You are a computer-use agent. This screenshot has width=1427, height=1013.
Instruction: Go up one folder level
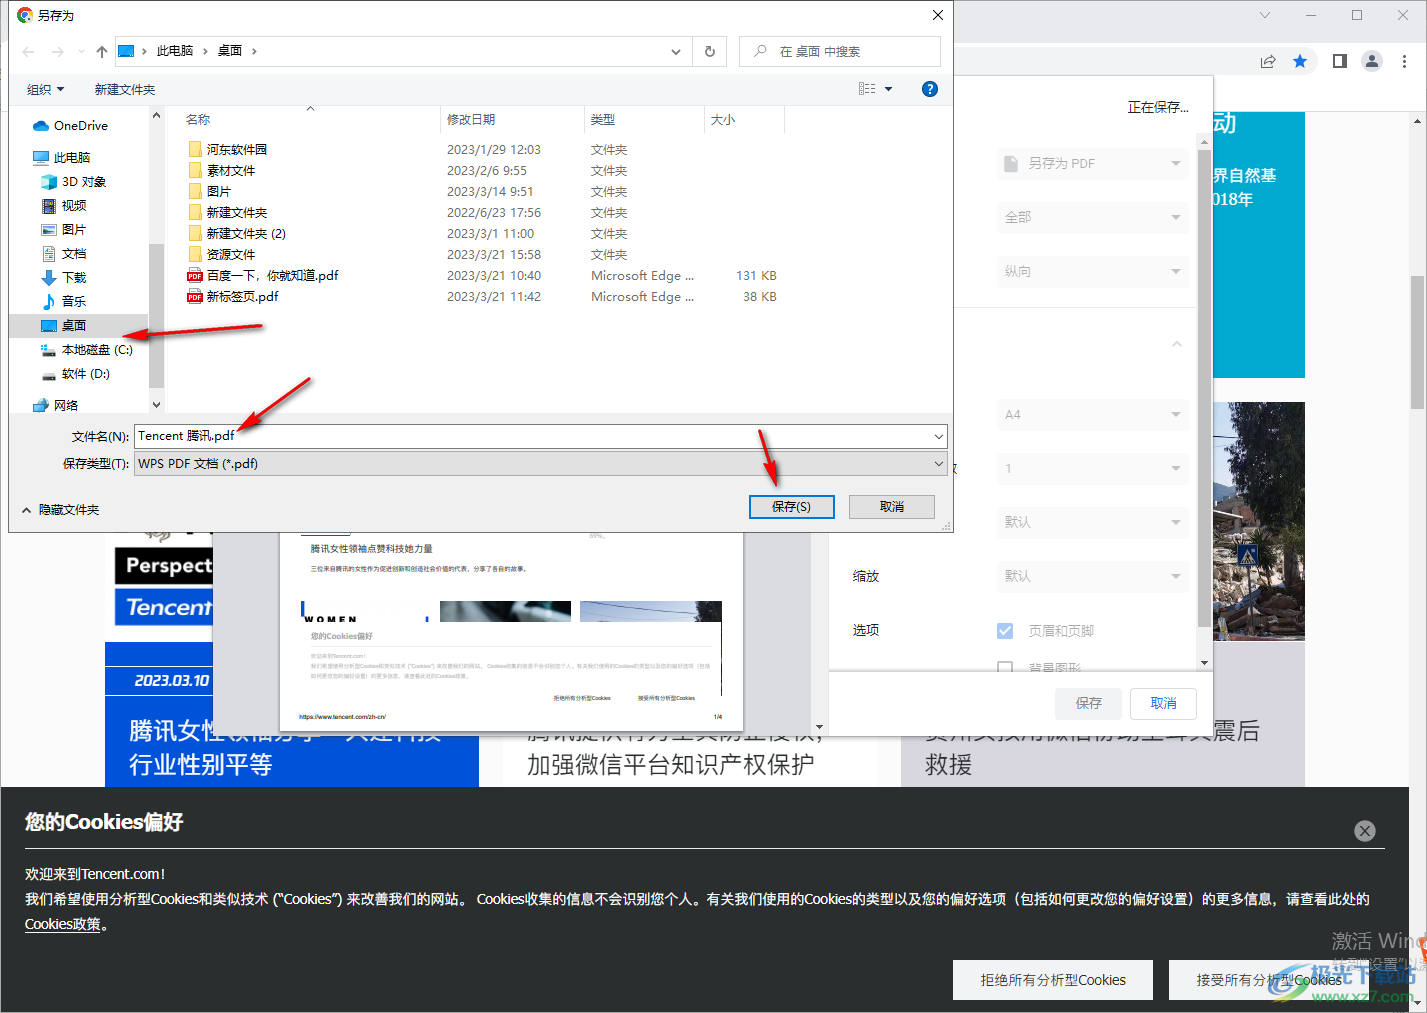tap(101, 52)
